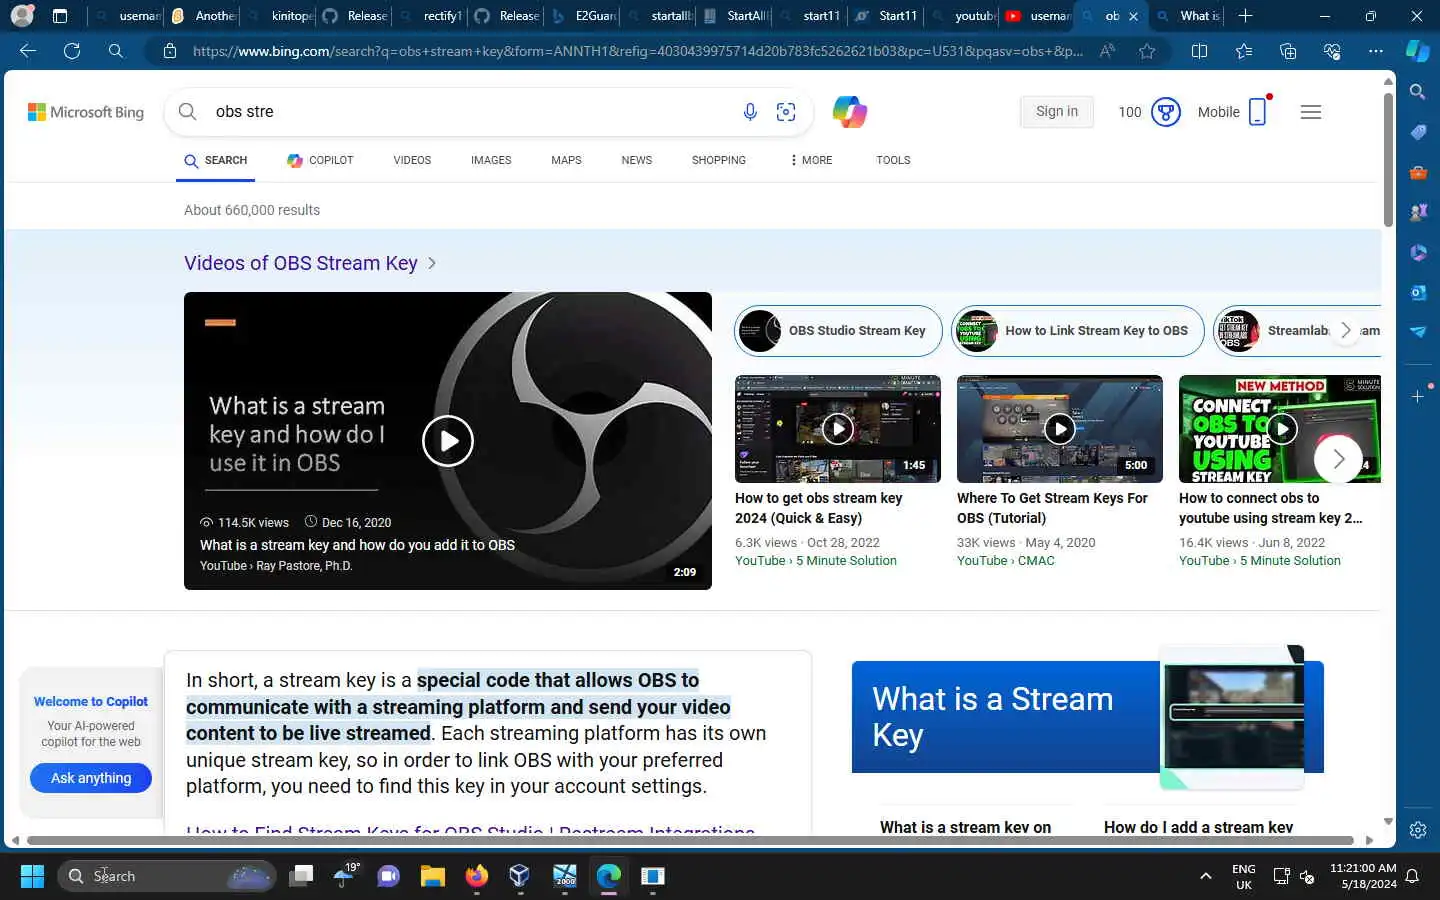The width and height of the screenshot is (1440, 900).
Task: Play the main 'What is a stream key' video
Action: click(447, 441)
